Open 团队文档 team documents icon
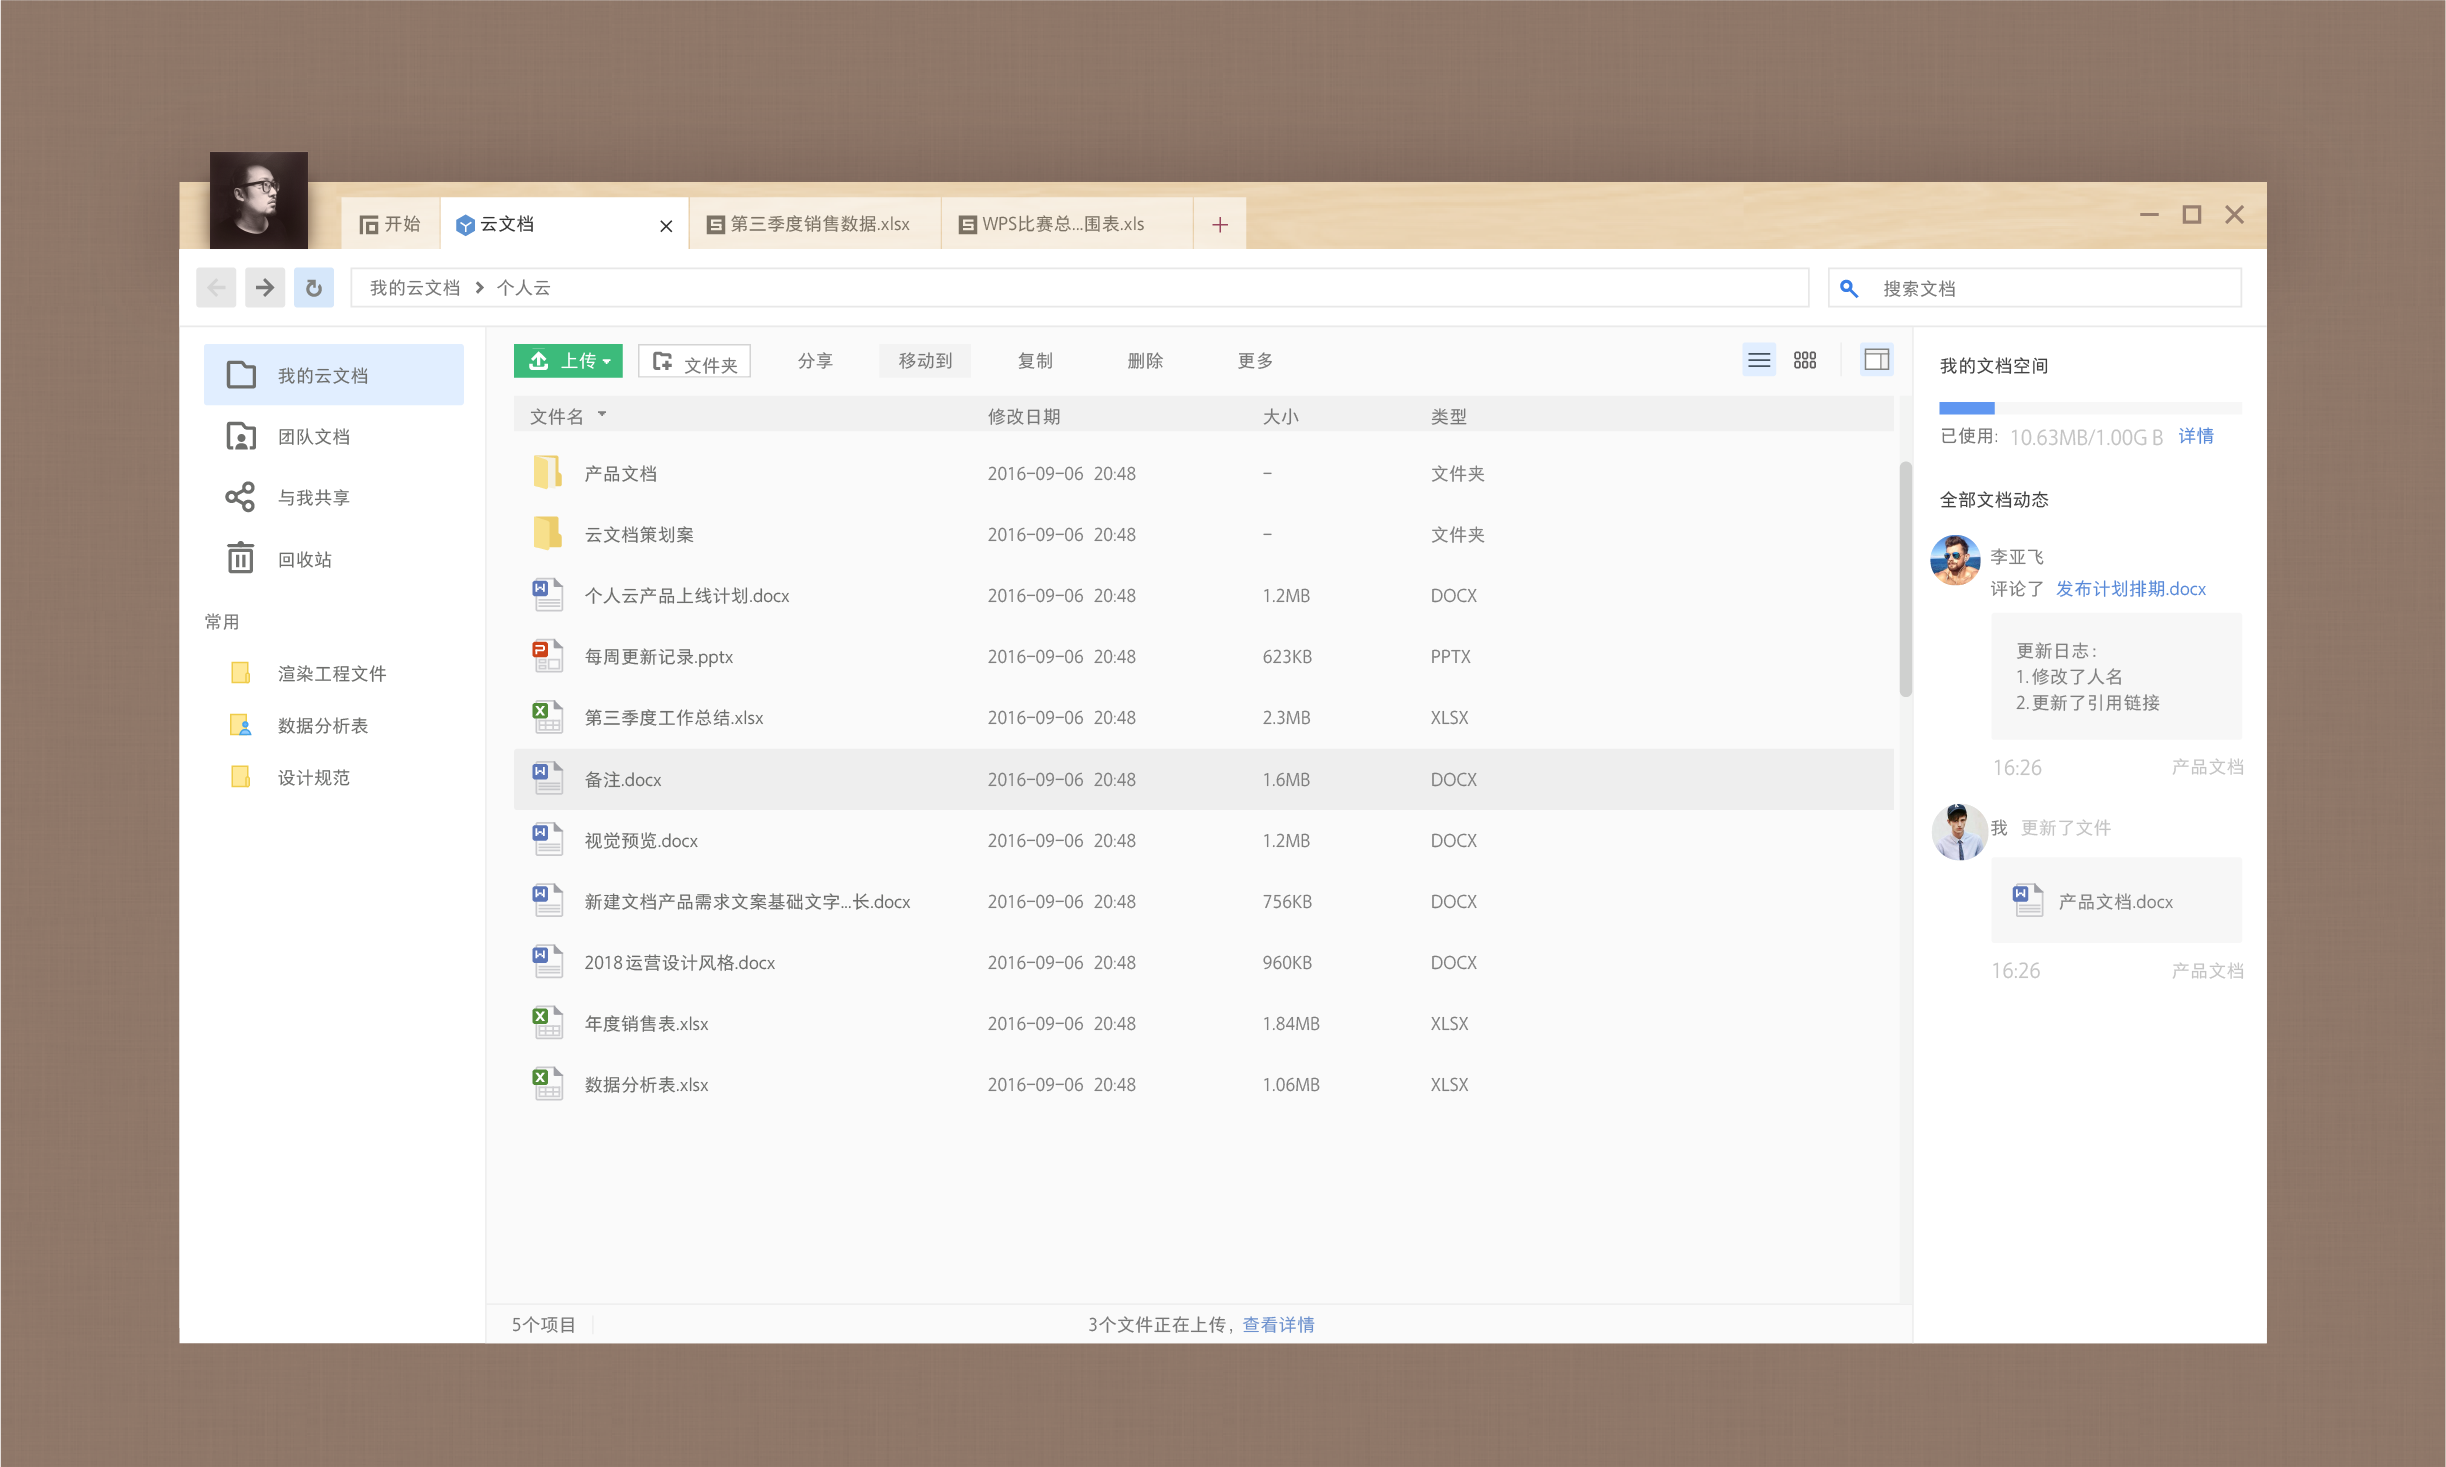This screenshot has width=2446, height=1467. (x=240, y=436)
